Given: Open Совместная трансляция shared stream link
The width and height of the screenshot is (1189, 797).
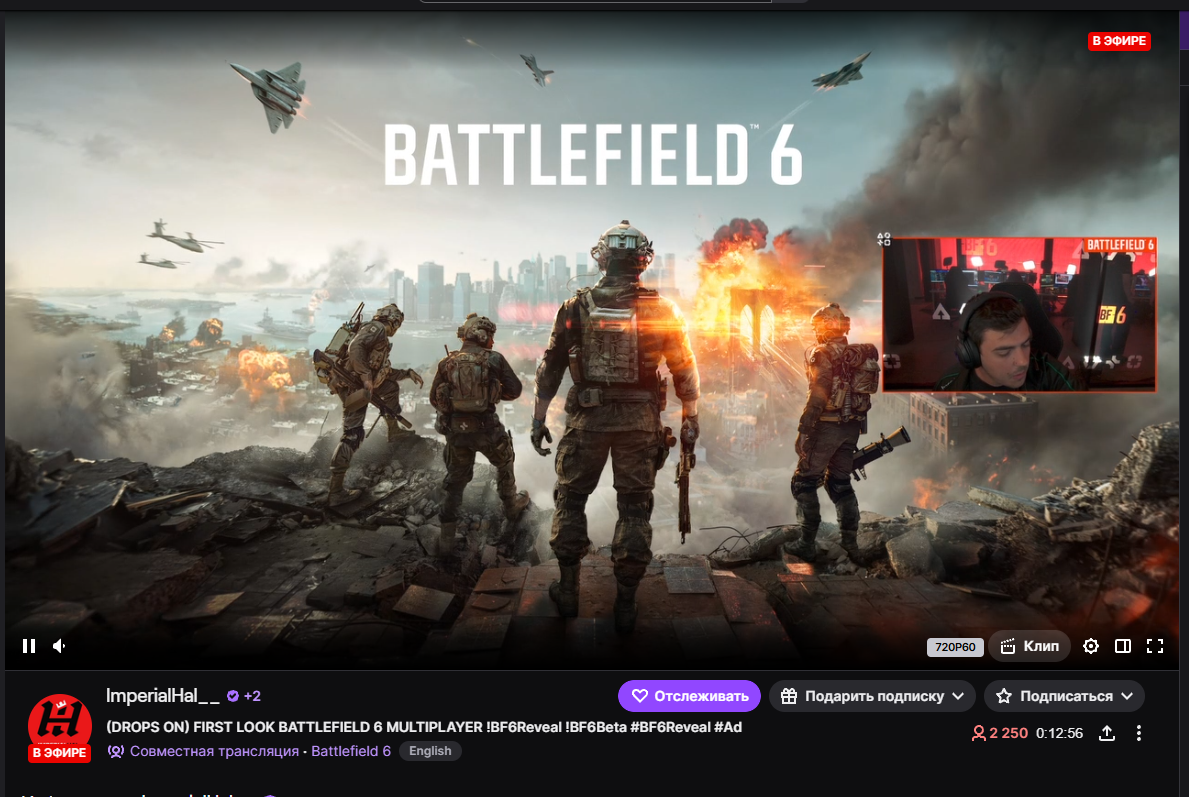Looking at the screenshot, I should tap(214, 752).
